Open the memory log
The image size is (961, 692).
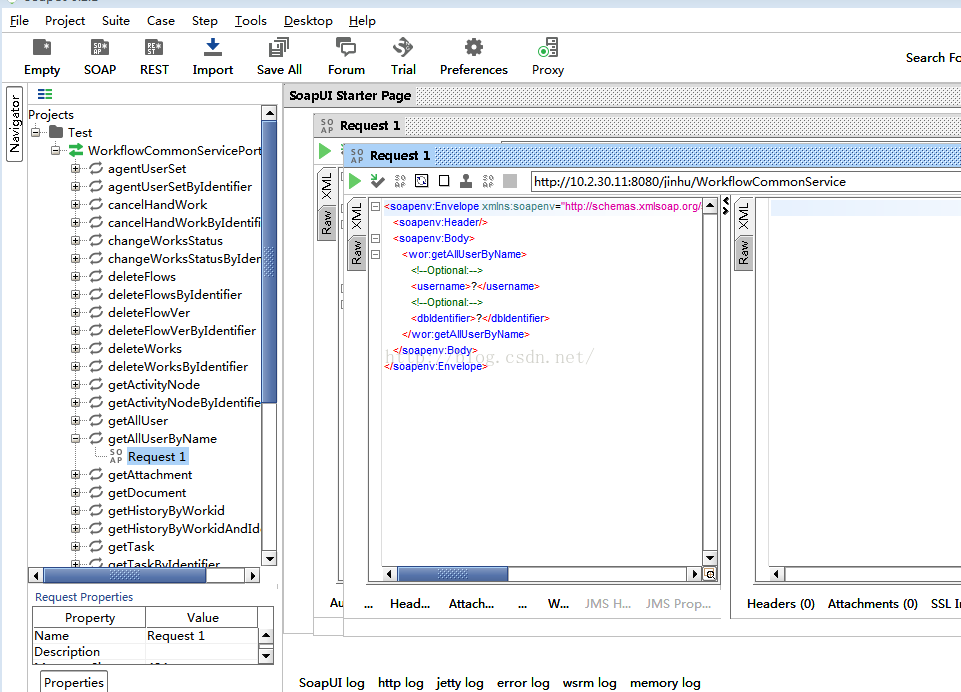(665, 683)
